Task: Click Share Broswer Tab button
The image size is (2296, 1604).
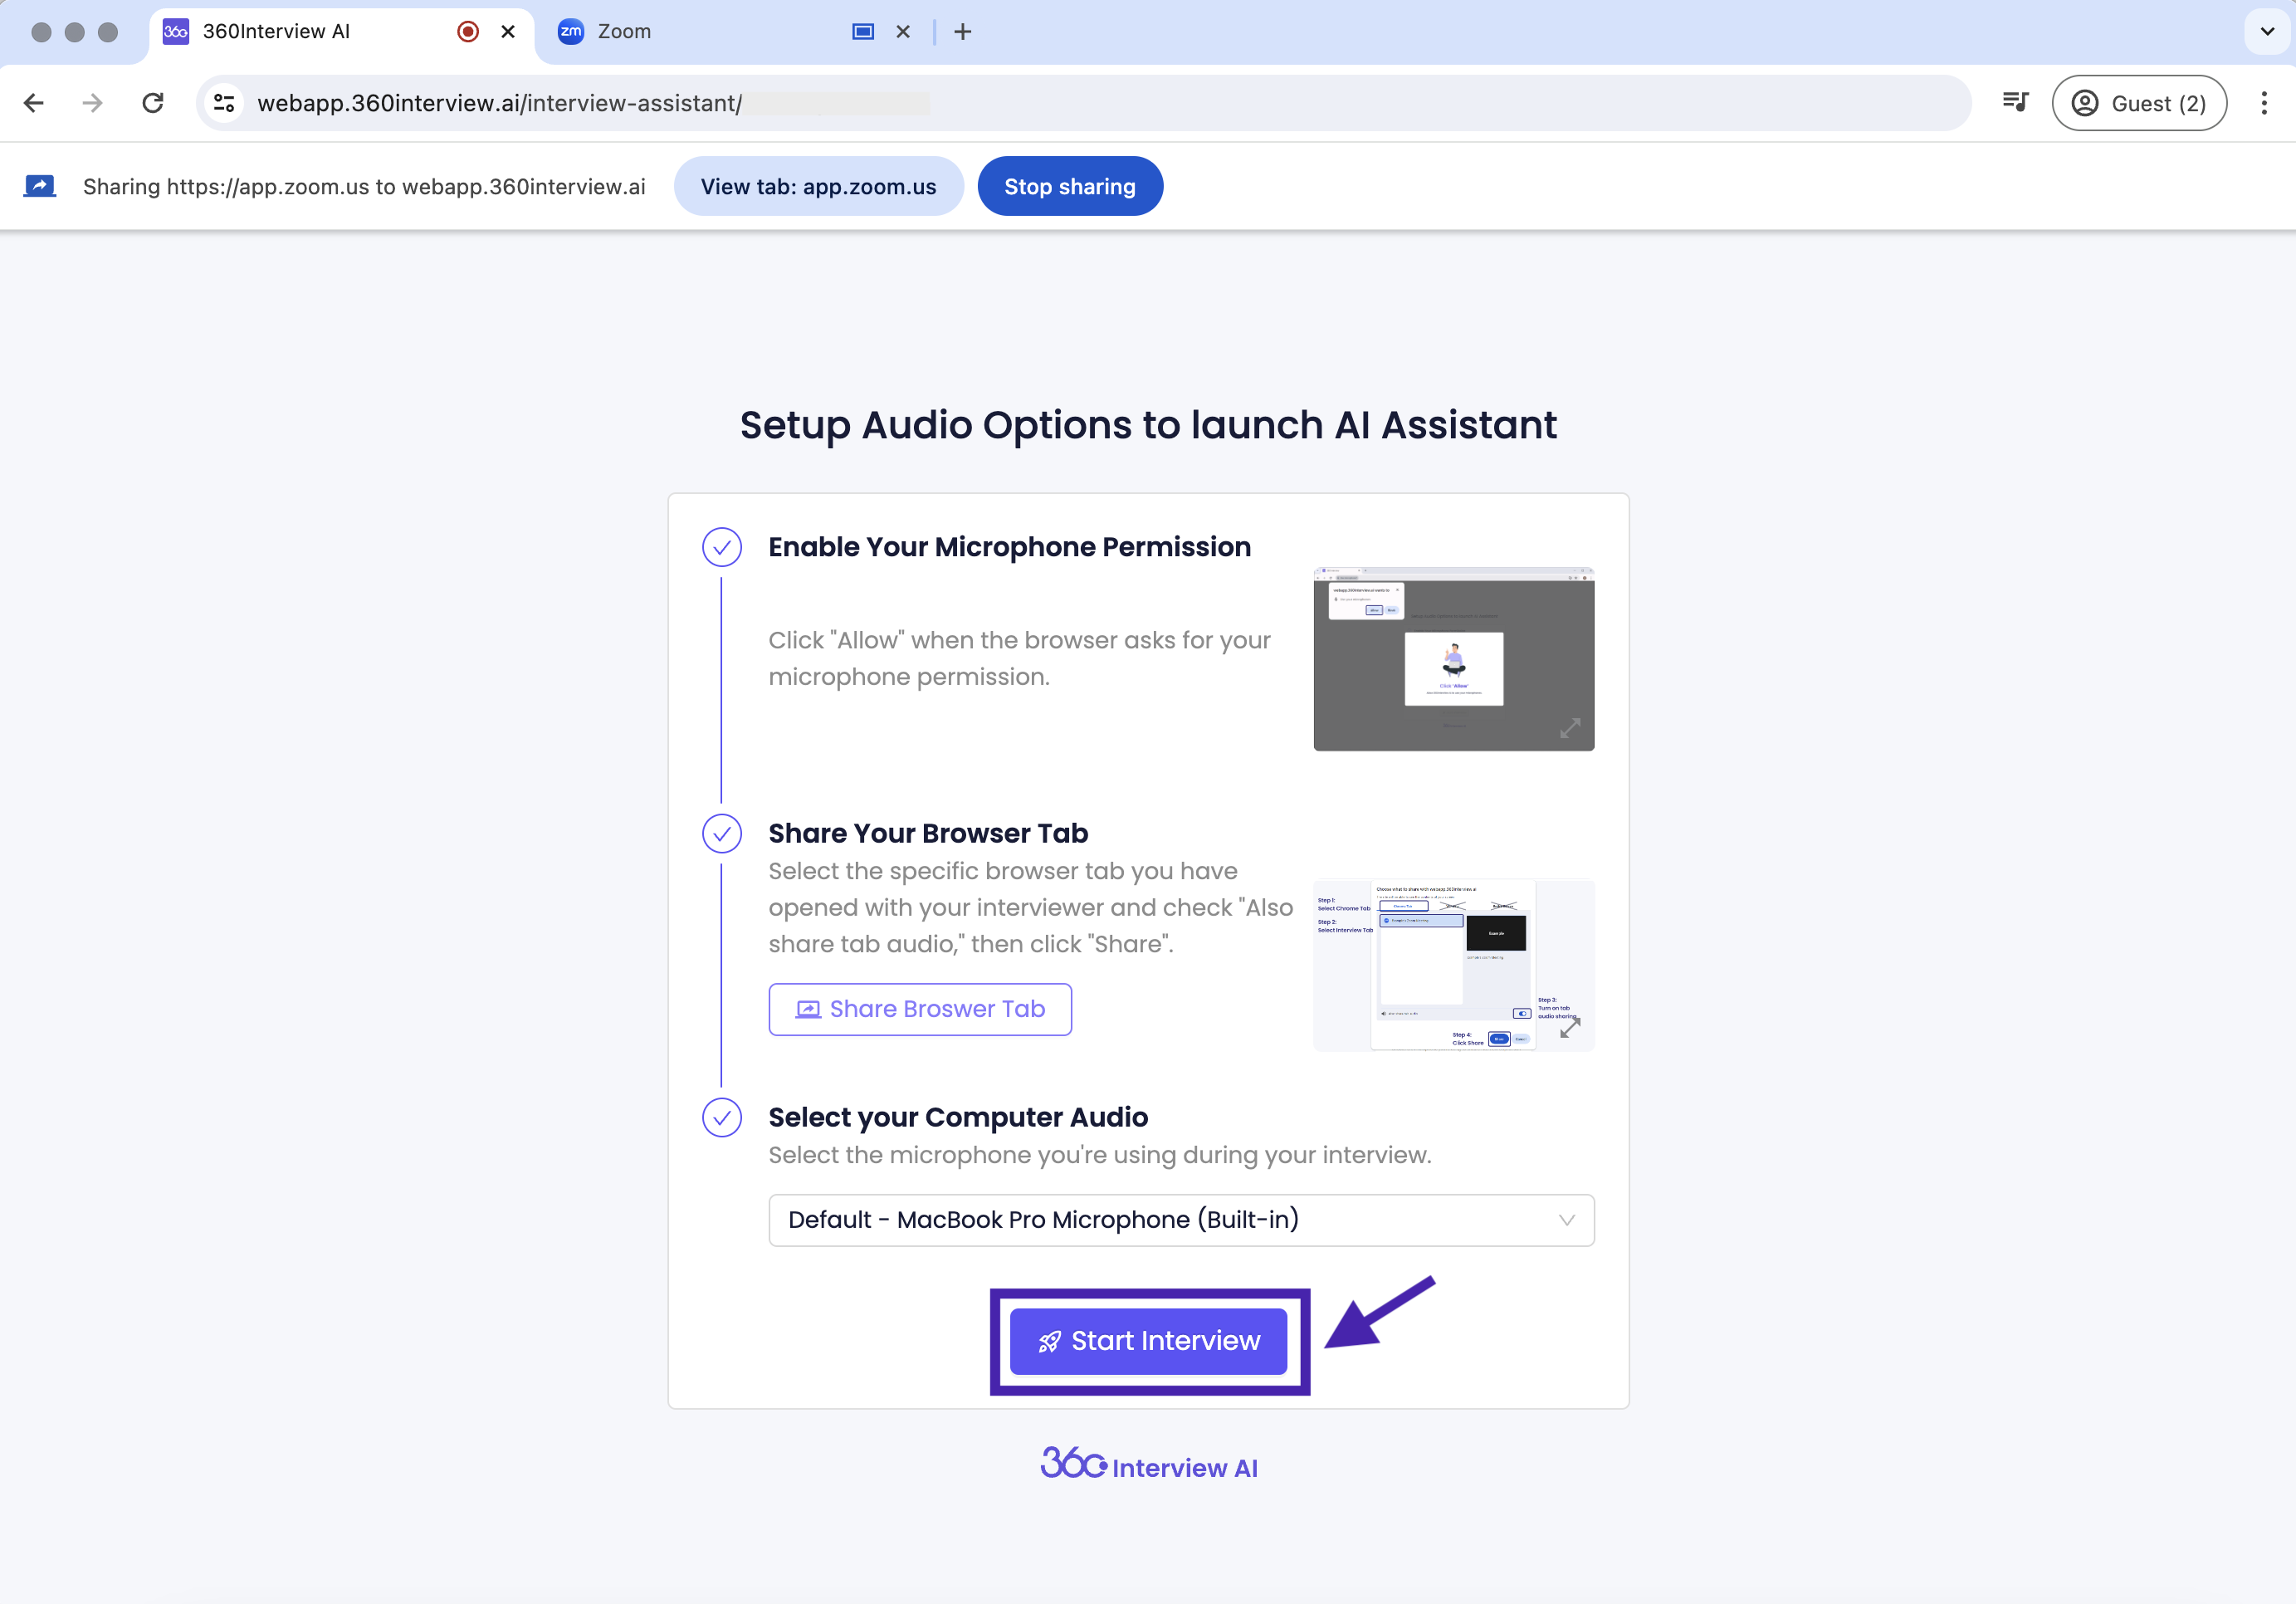Action: (919, 1009)
